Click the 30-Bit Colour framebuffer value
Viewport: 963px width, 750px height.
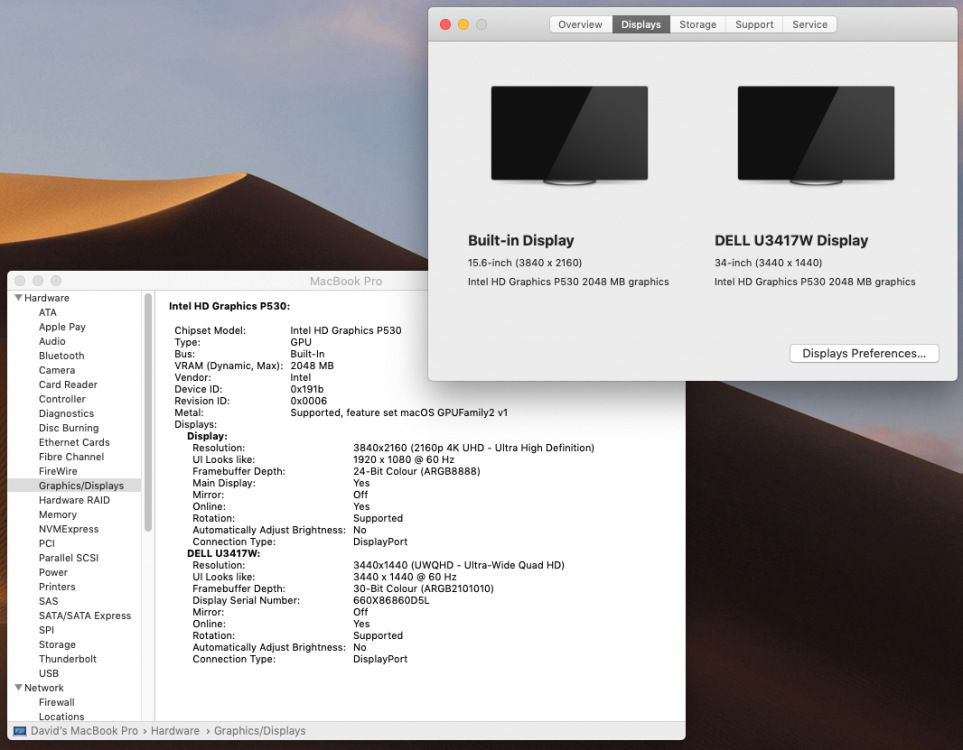(423, 588)
